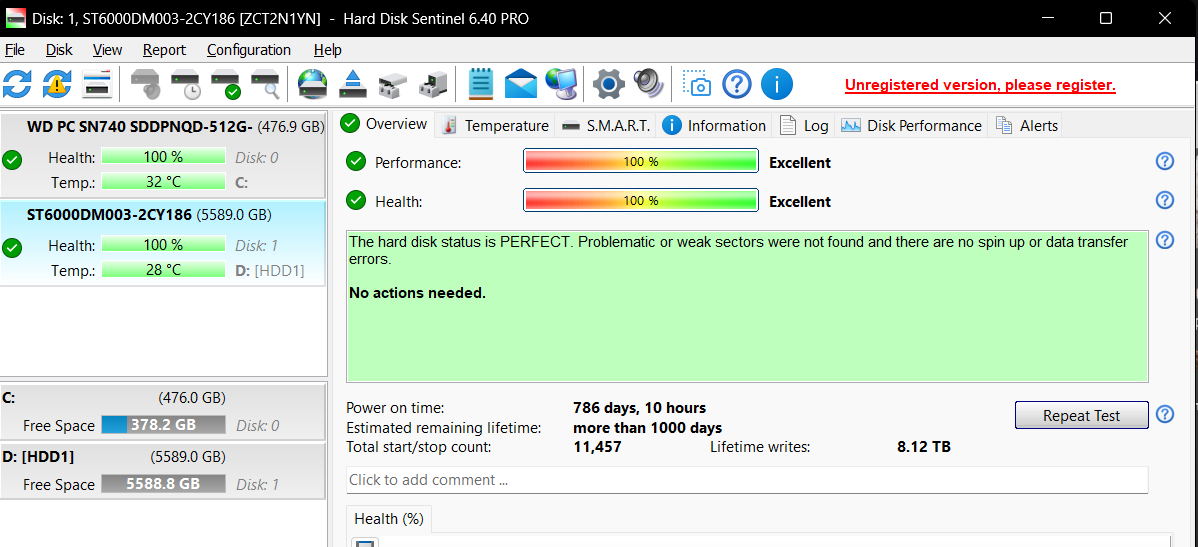Open the Report menu
Image resolution: width=1198 pixels, height=547 pixels.
[164, 50]
